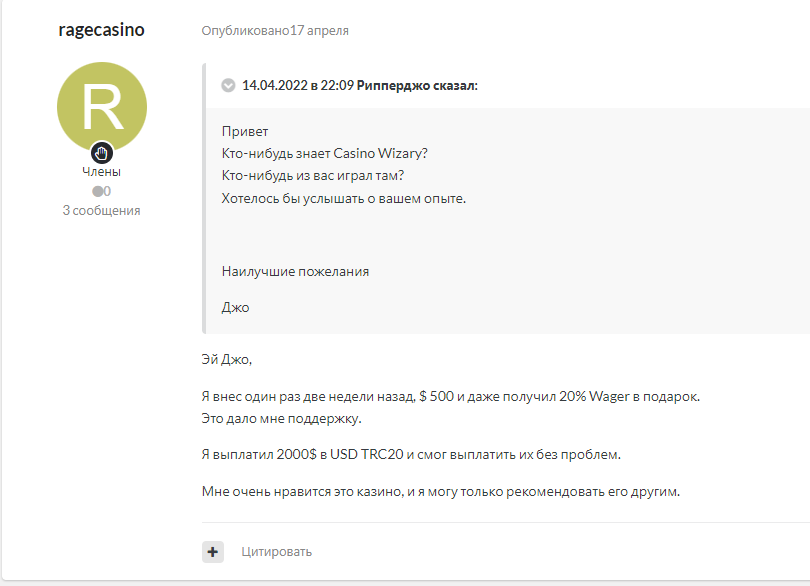Click the plus multi-quote button

(212, 552)
